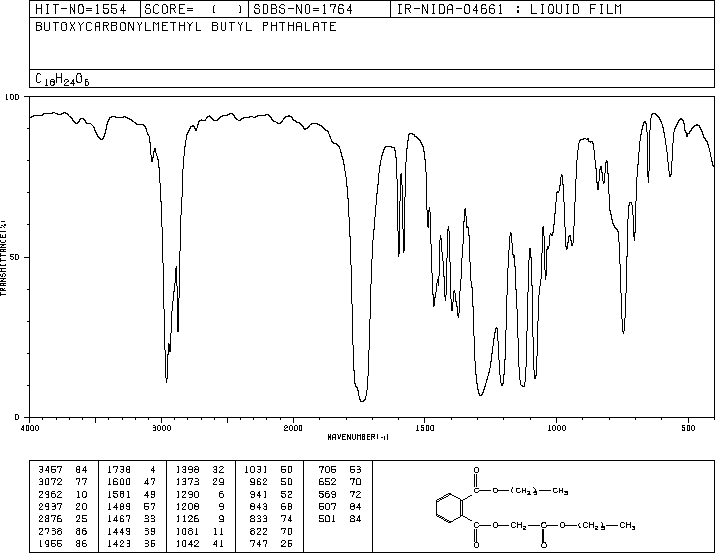Click the 1489 peak table entry
This screenshot has height=553, width=715.
131,506
